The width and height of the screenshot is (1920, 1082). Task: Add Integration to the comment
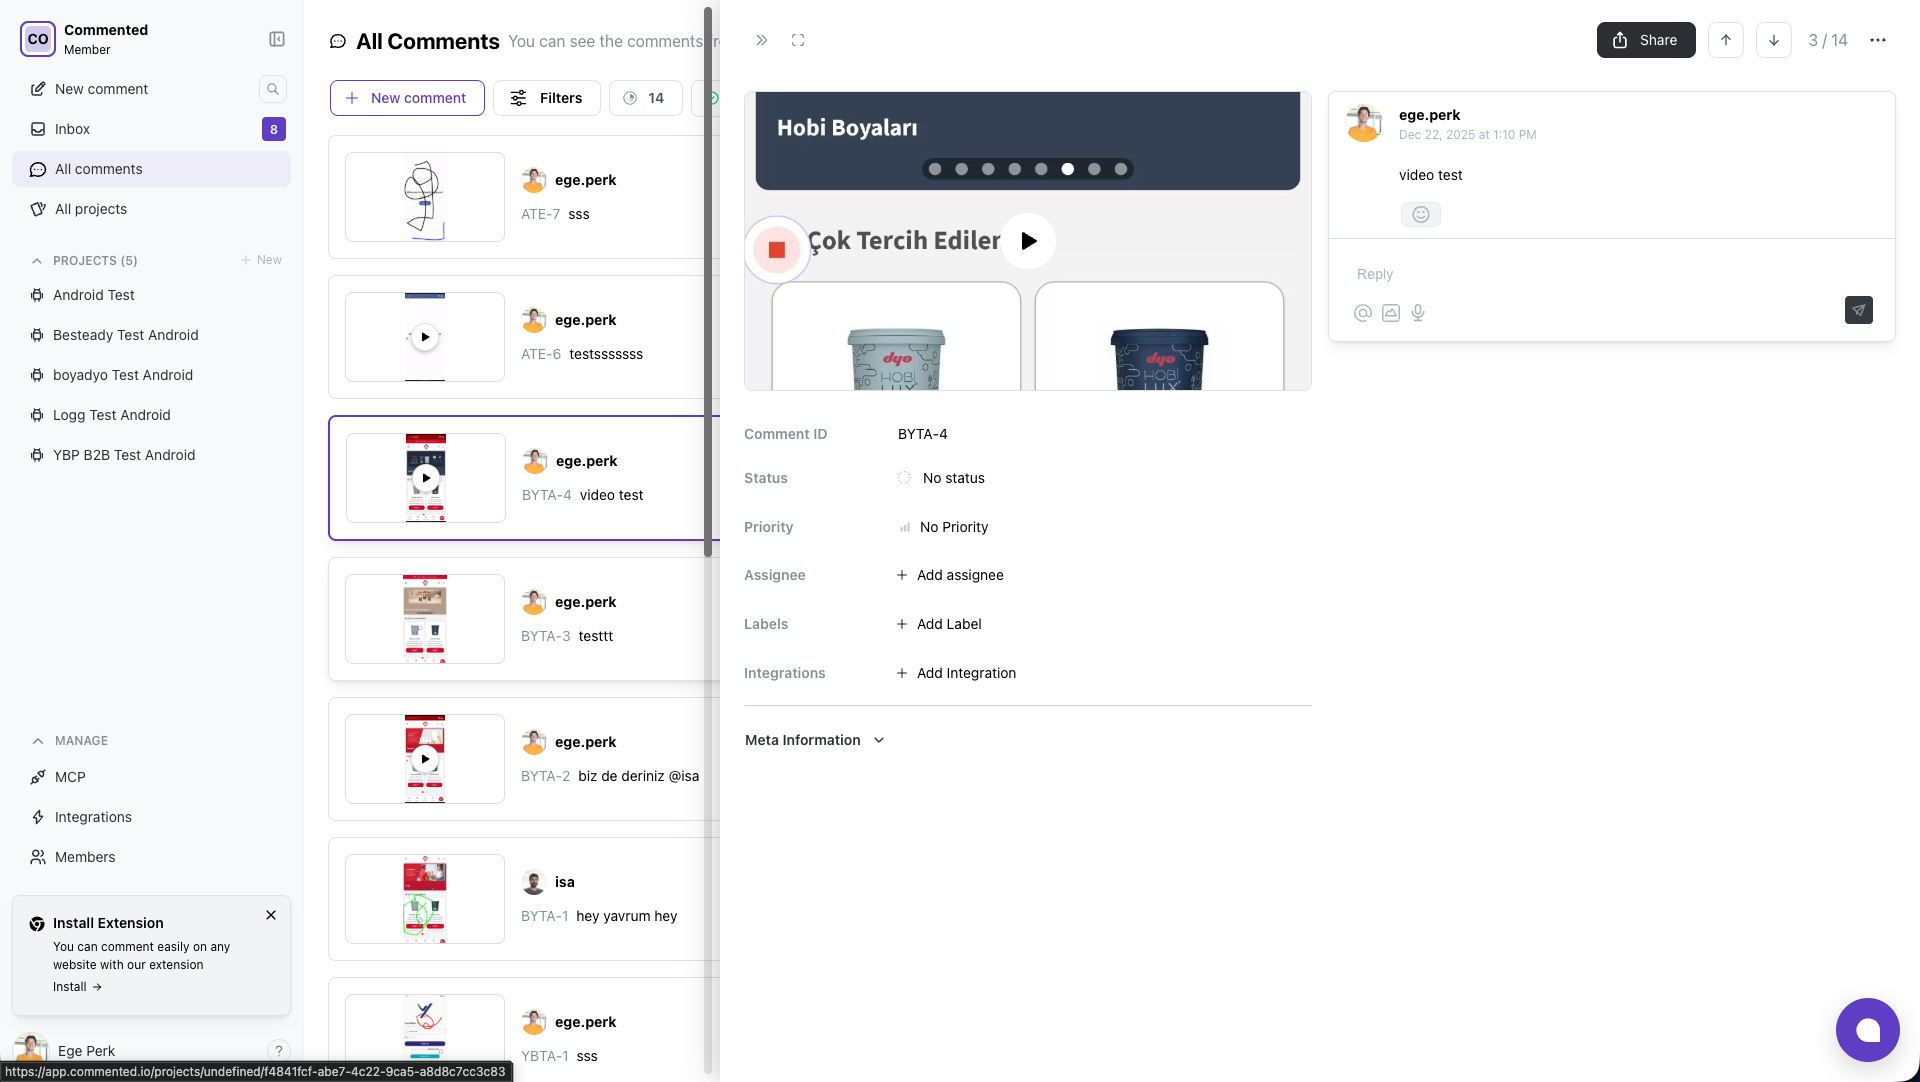956,673
